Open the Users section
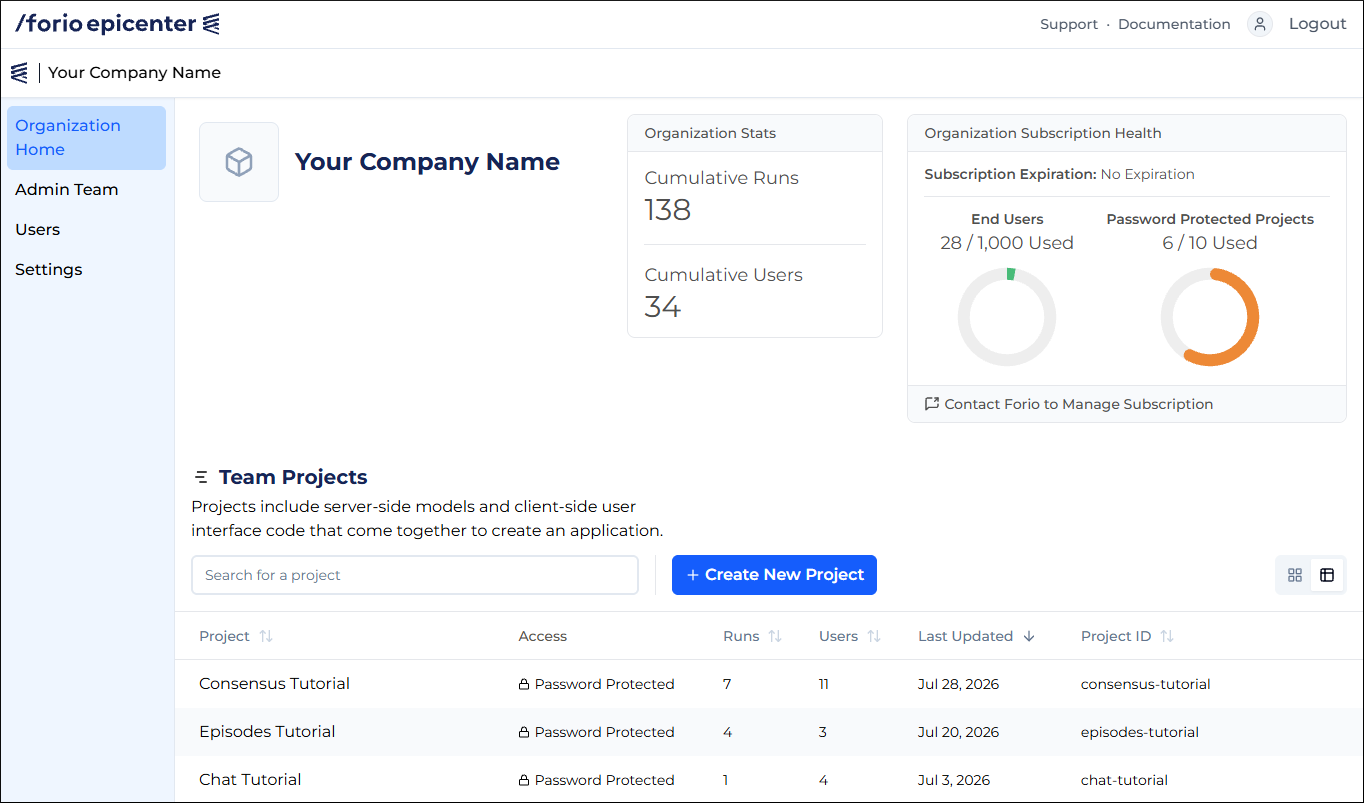 (x=38, y=229)
